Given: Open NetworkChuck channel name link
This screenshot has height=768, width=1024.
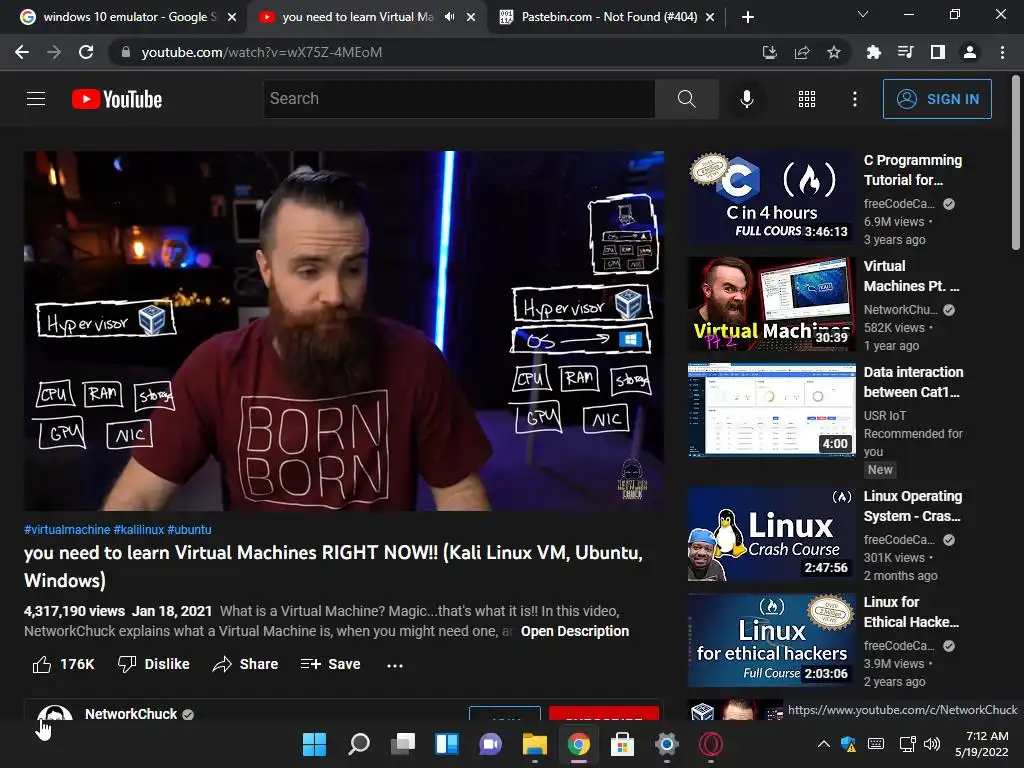Looking at the screenshot, I should click(131, 714).
